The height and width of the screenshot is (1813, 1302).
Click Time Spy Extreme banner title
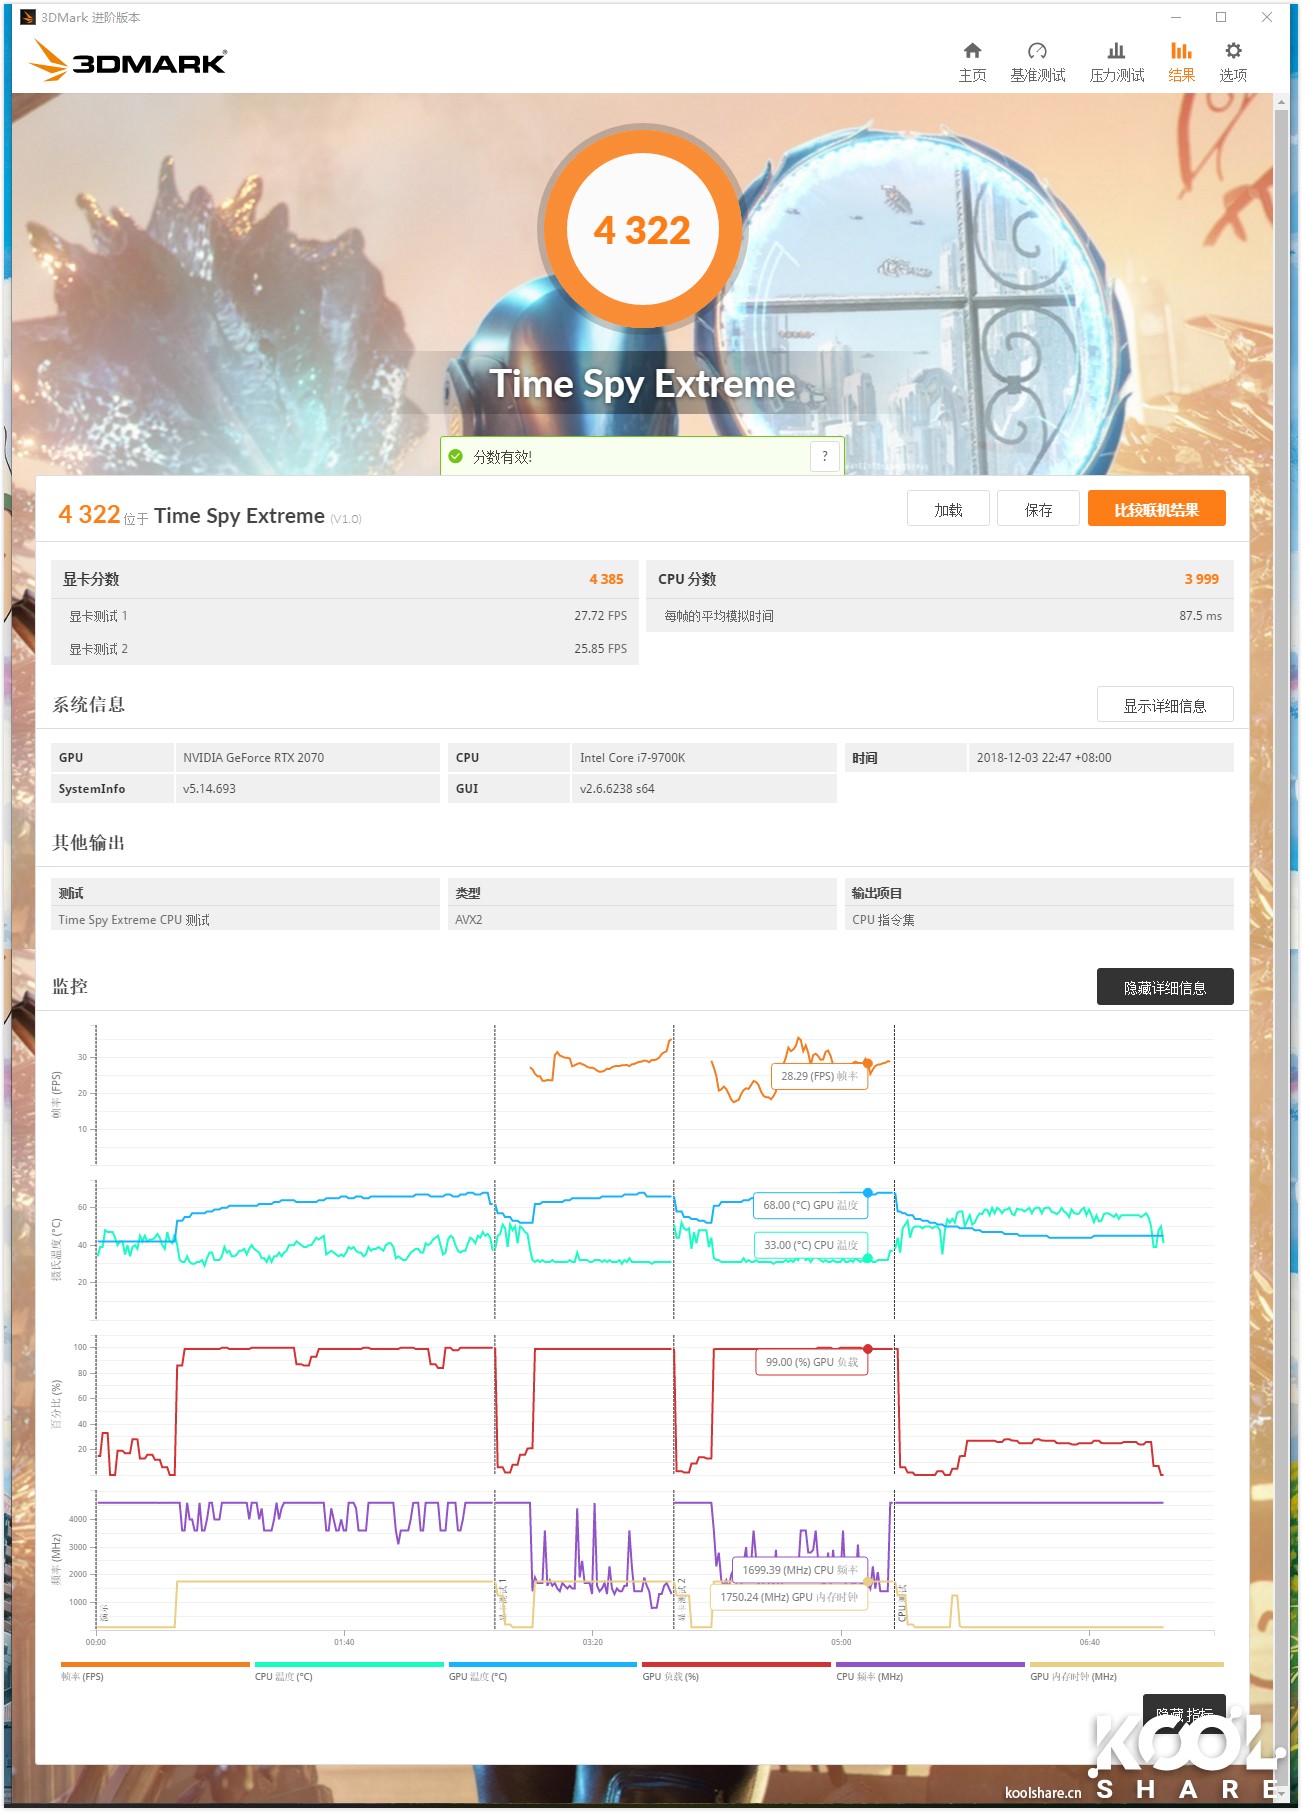(642, 384)
